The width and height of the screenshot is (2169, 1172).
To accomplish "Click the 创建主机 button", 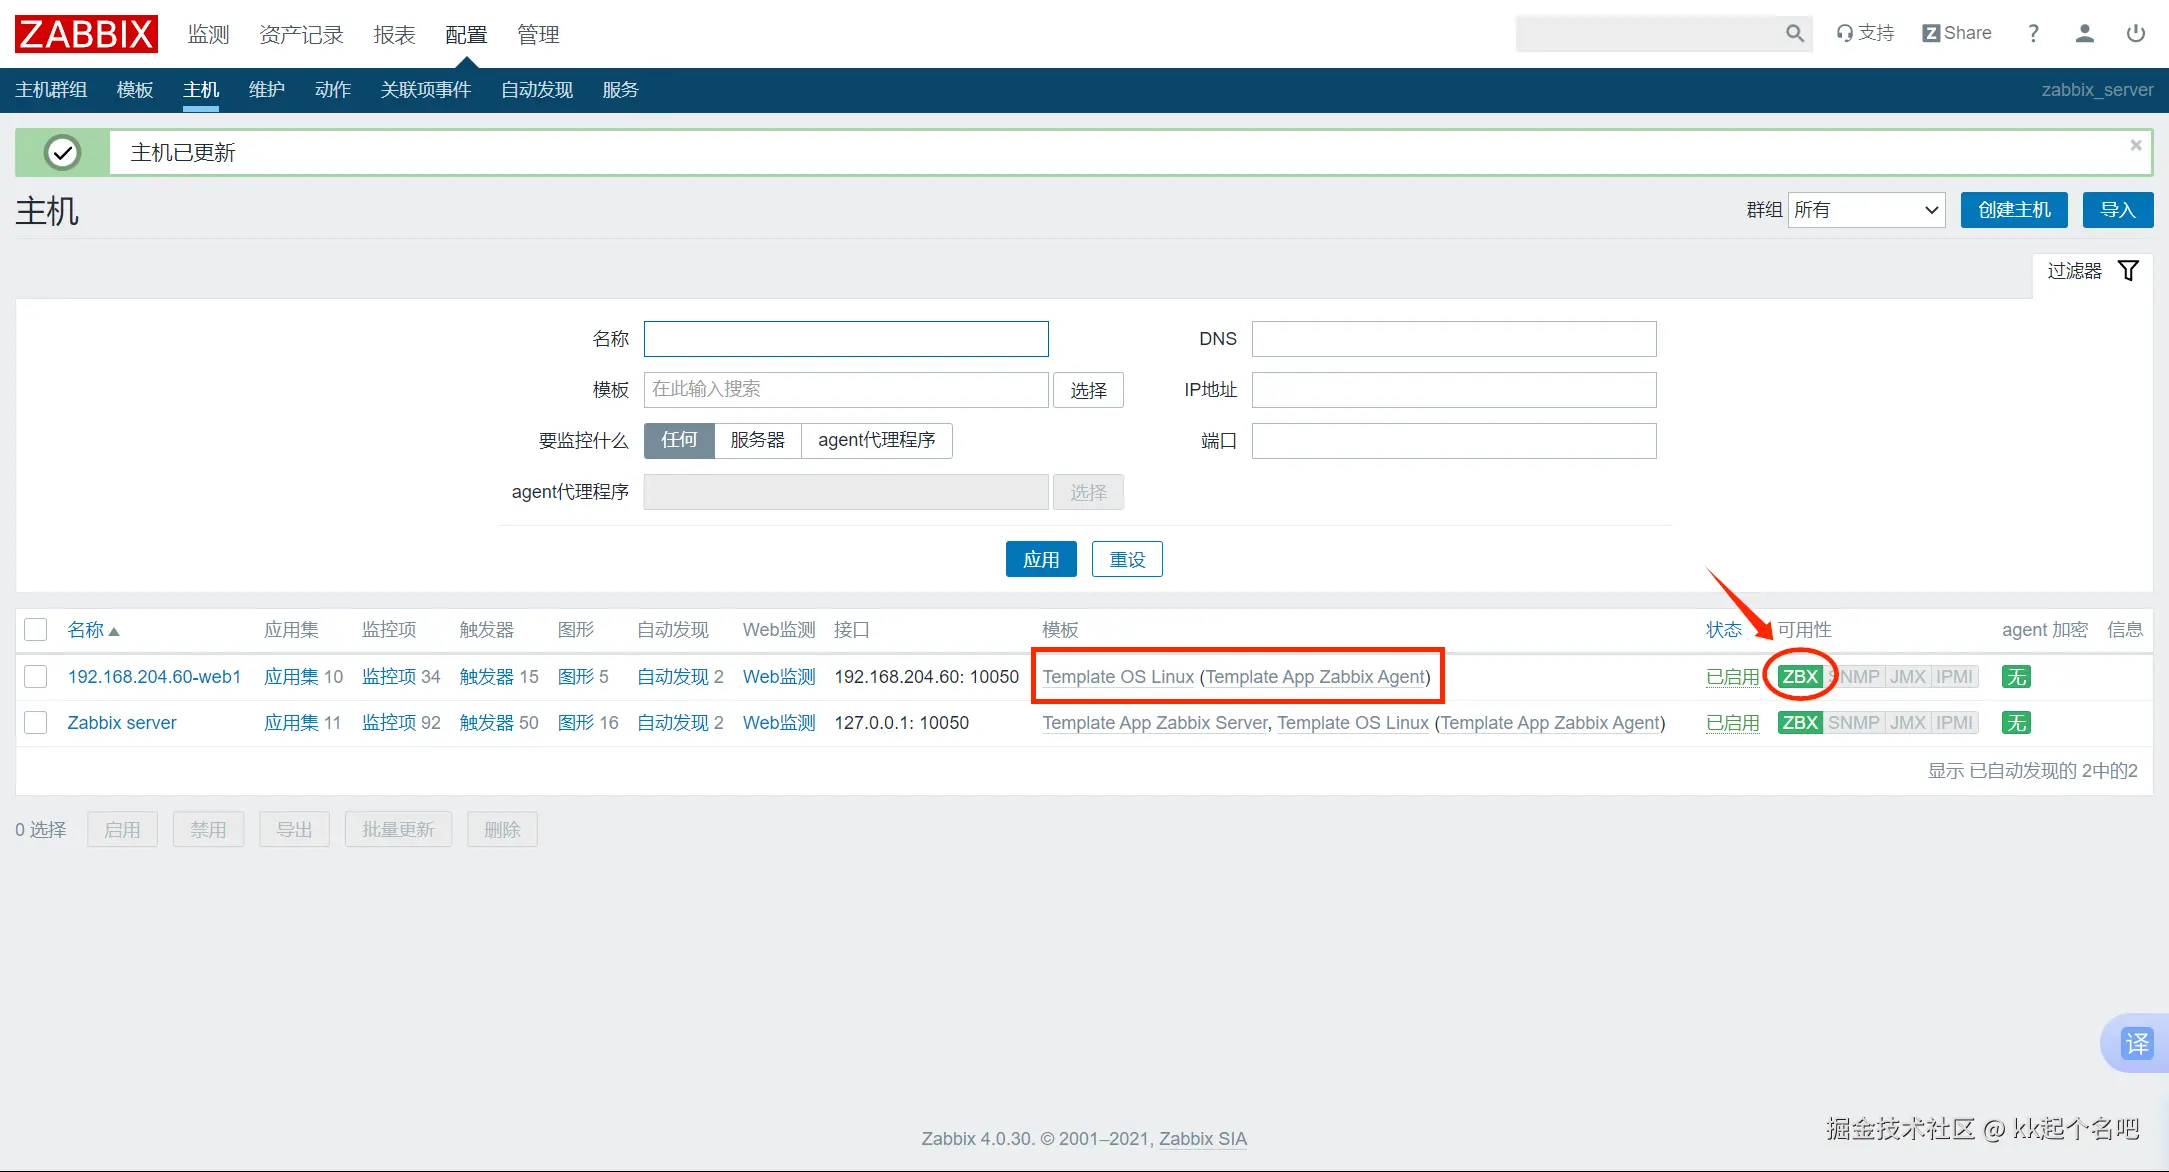I will coord(2013,210).
